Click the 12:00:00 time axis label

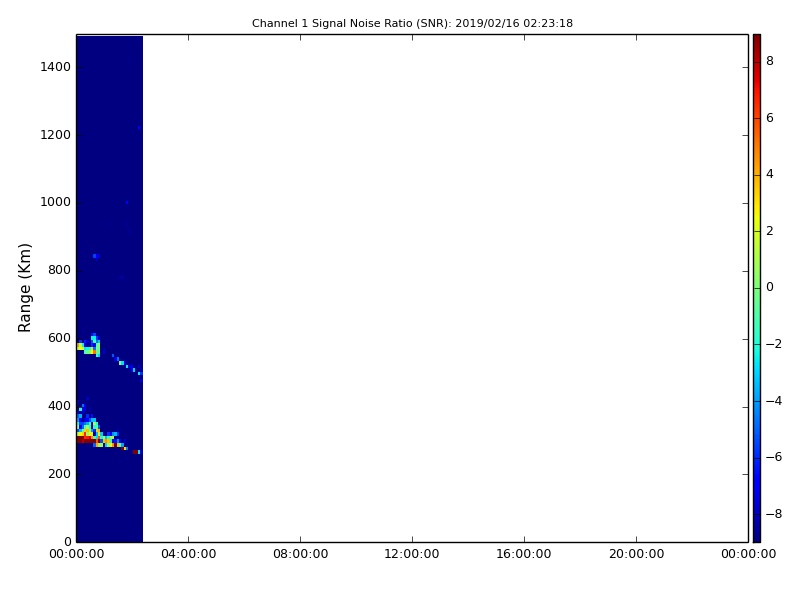(412, 554)
